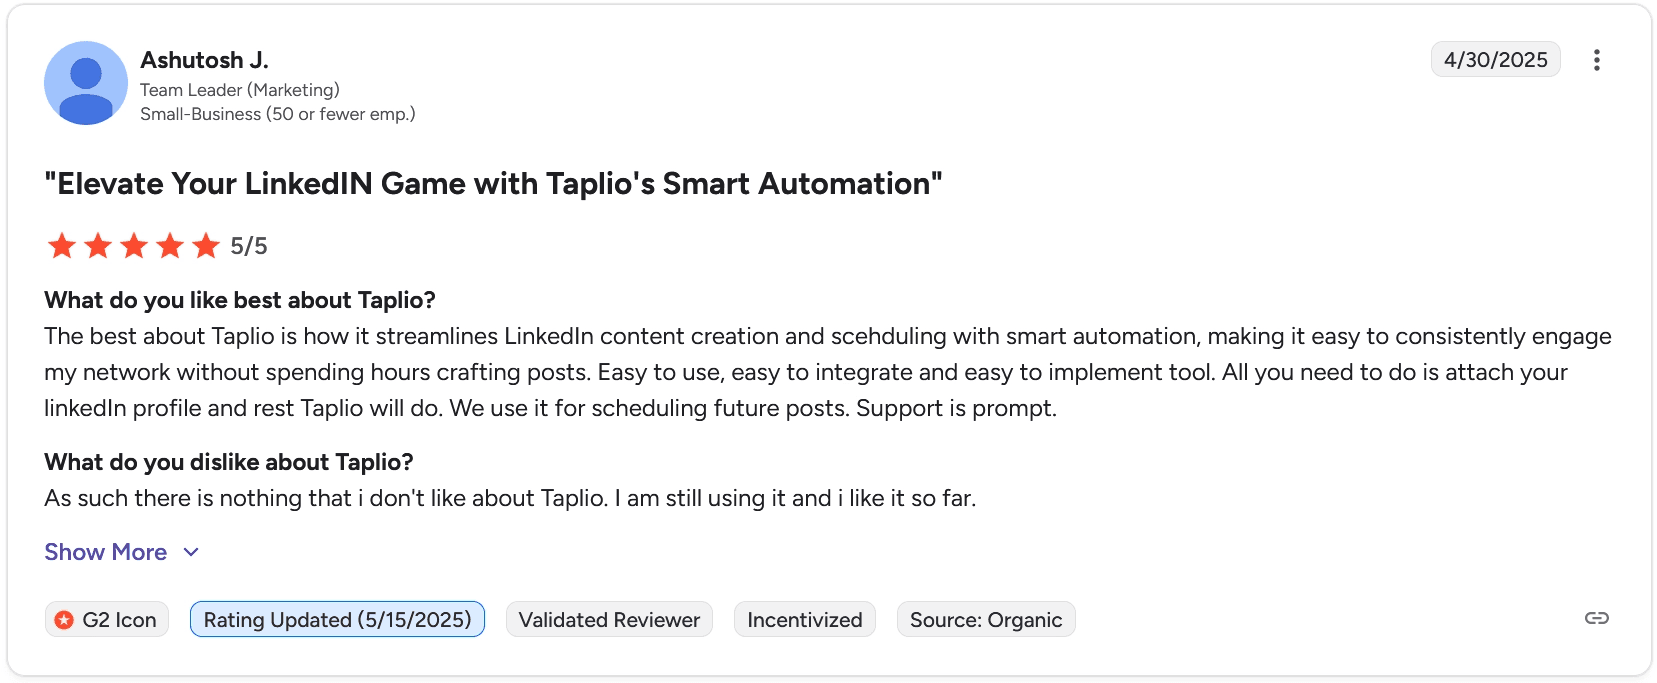Click the G2 Icon badge
The image size is (1657, 683).
pos(107,620)
